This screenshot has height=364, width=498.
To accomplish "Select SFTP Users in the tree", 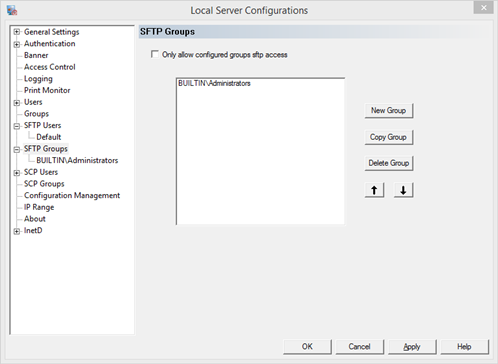I will [x=42, y=125].
